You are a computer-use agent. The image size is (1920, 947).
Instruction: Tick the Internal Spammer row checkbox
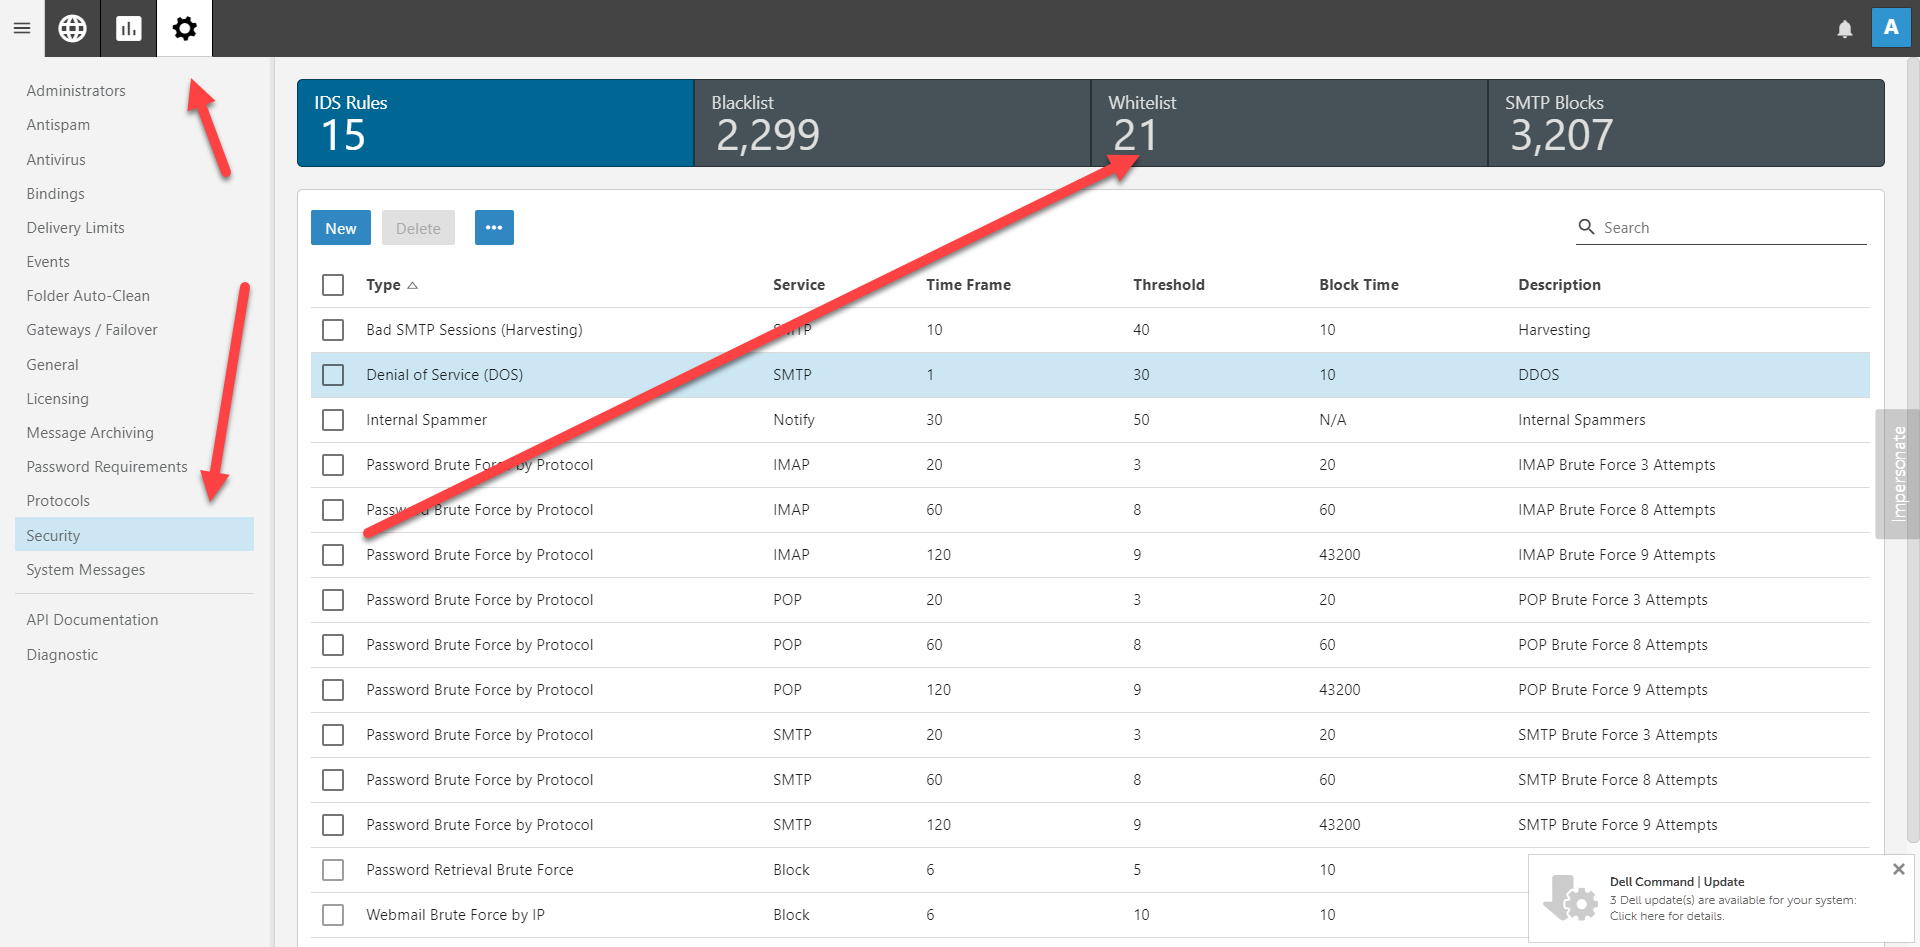click(333, 420)
